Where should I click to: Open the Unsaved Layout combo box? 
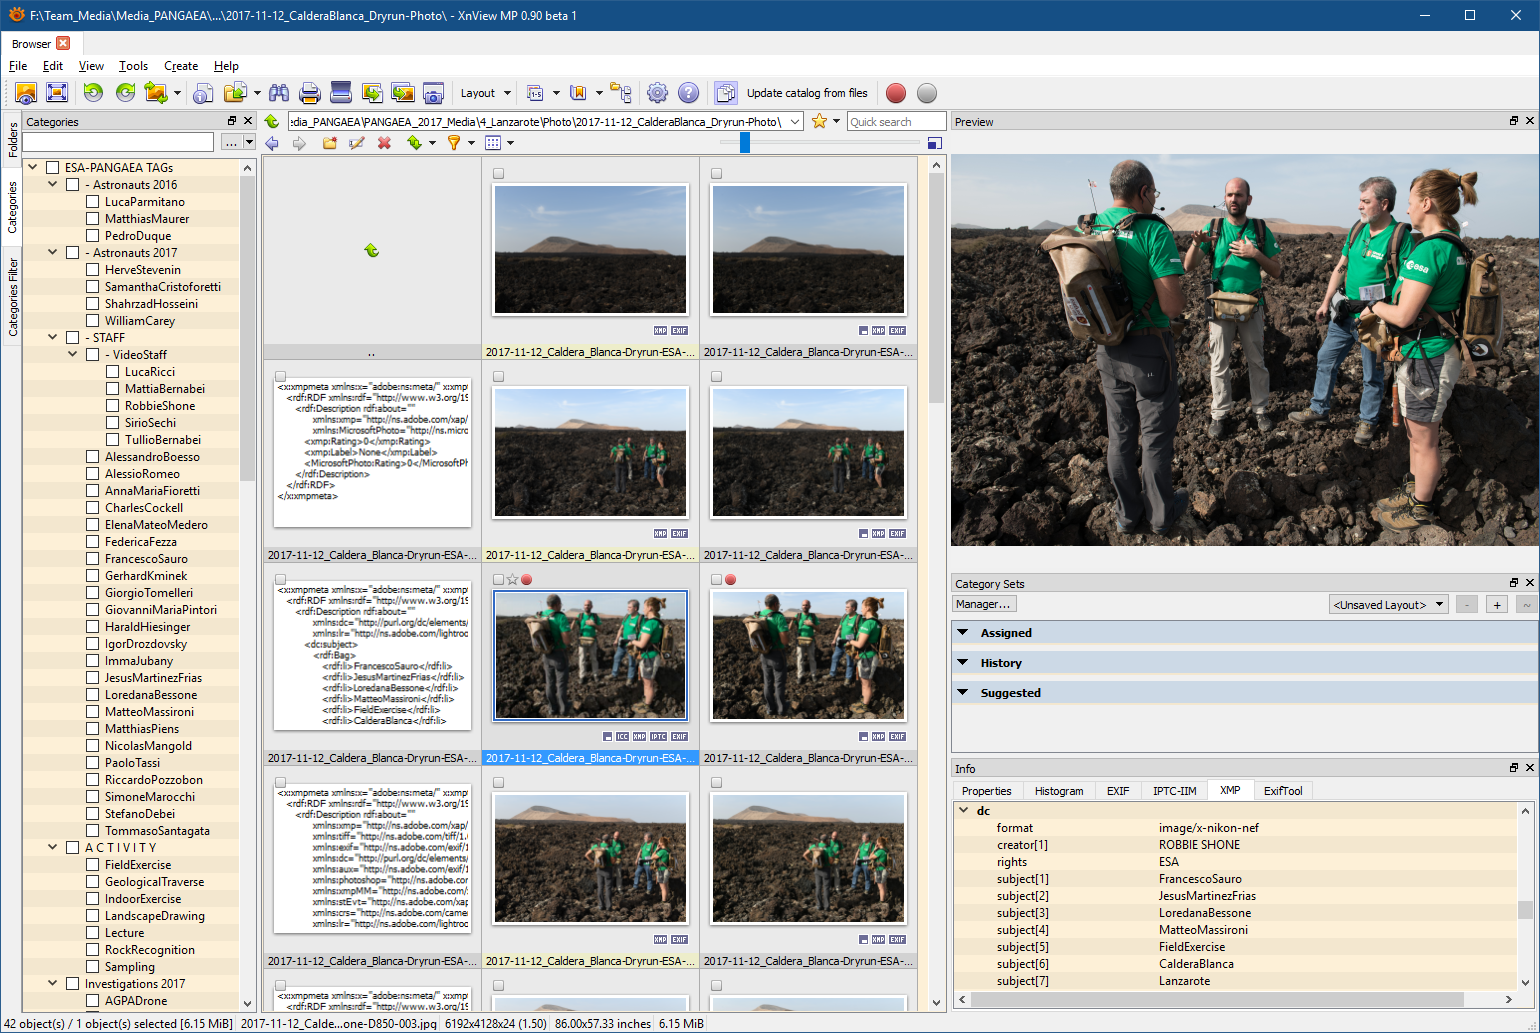tap(1388, 604)
